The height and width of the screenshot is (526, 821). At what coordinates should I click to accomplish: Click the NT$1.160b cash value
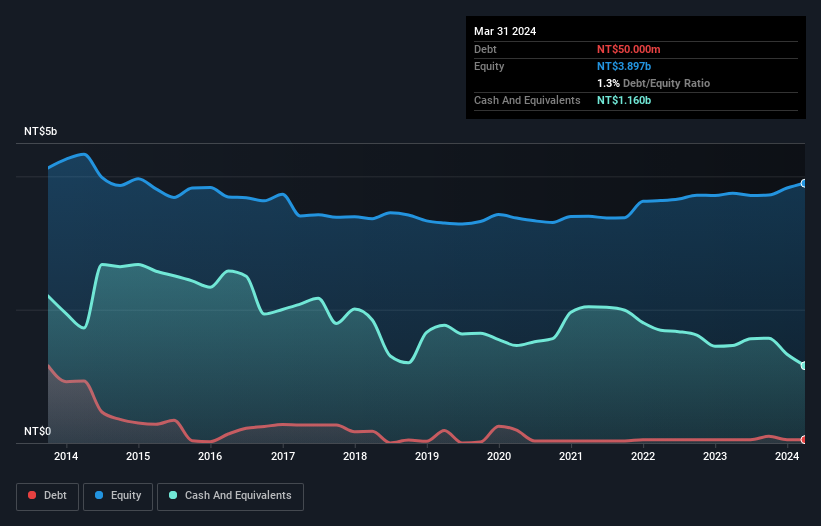[624, 100]
